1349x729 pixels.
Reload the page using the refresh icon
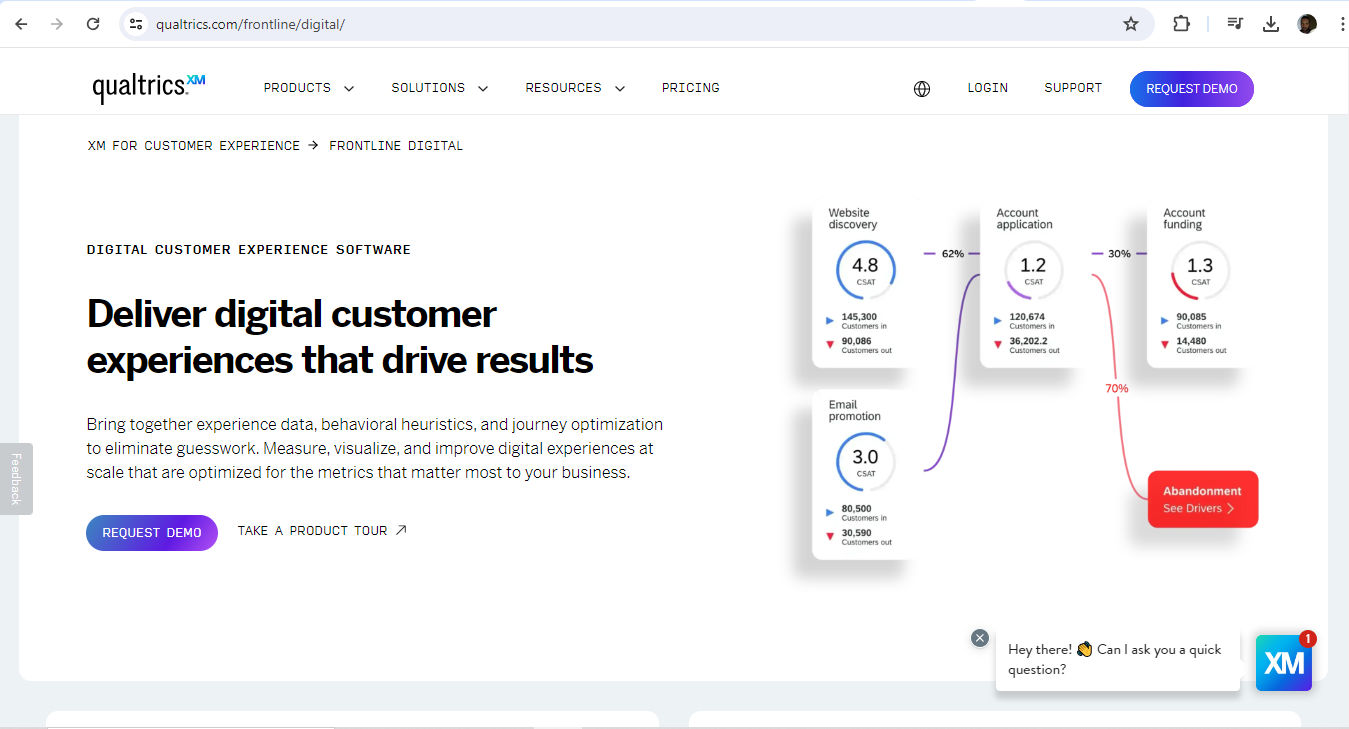coord(93,22)
